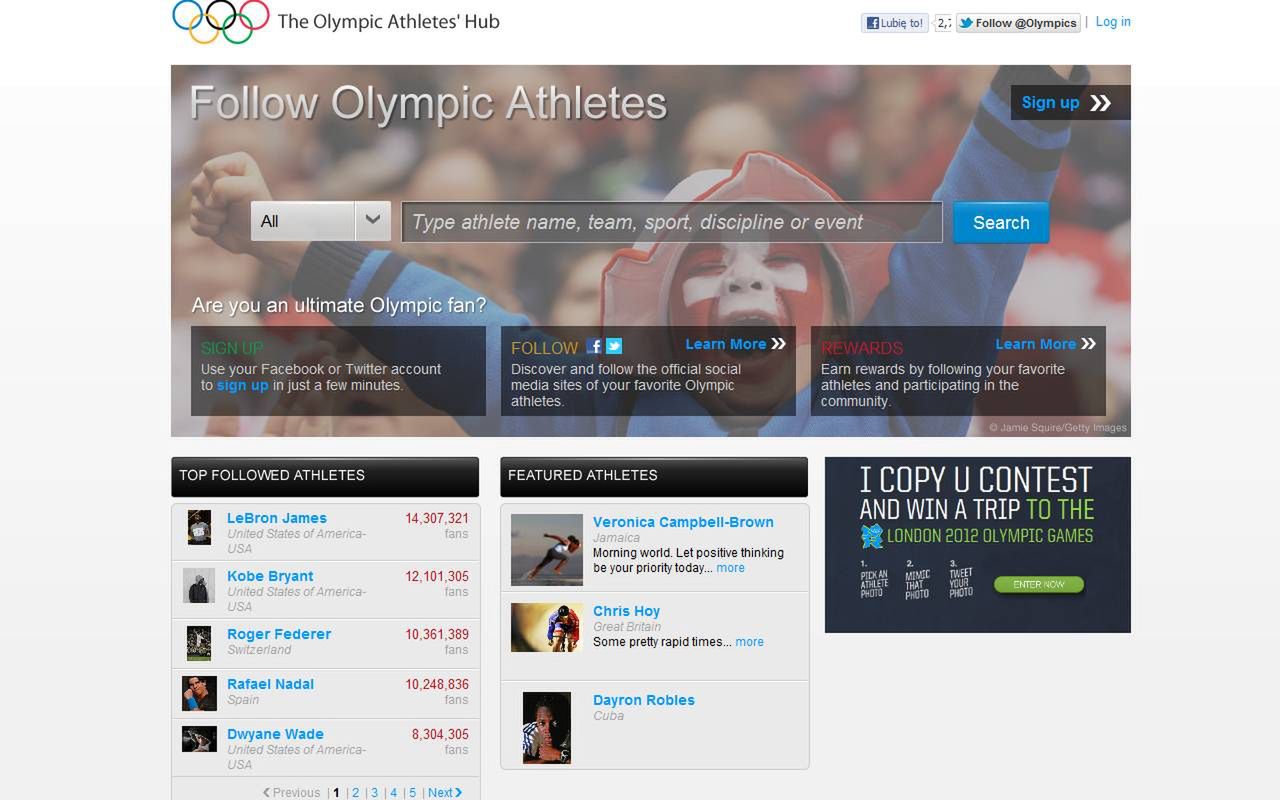This screenshot has height=800, width=1280.
Task: Open Chris Hoy profile link
Action: click(626, 611)
